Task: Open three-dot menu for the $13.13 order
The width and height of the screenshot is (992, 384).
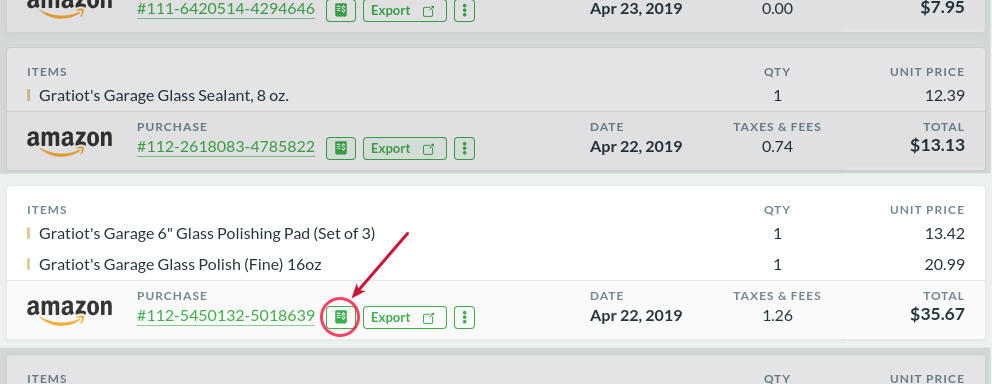Action: pos(465,149)
